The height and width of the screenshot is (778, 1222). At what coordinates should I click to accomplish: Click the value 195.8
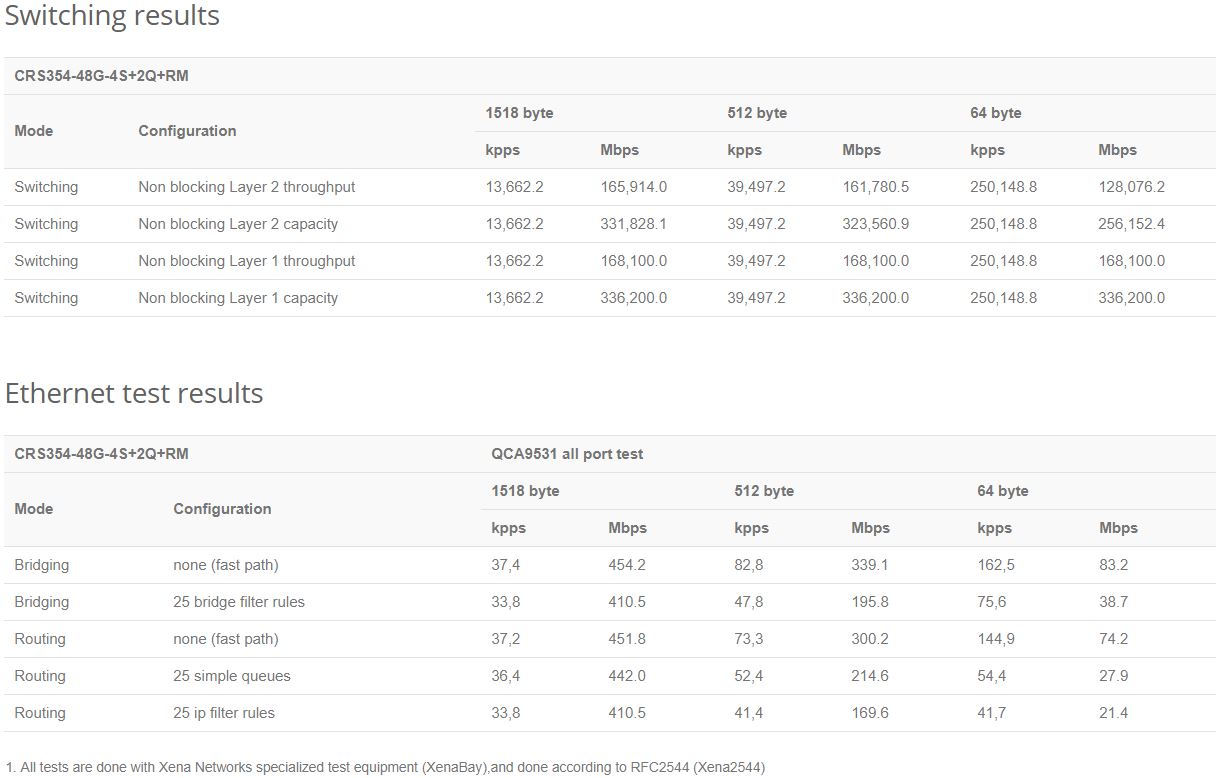click(870, 602)
